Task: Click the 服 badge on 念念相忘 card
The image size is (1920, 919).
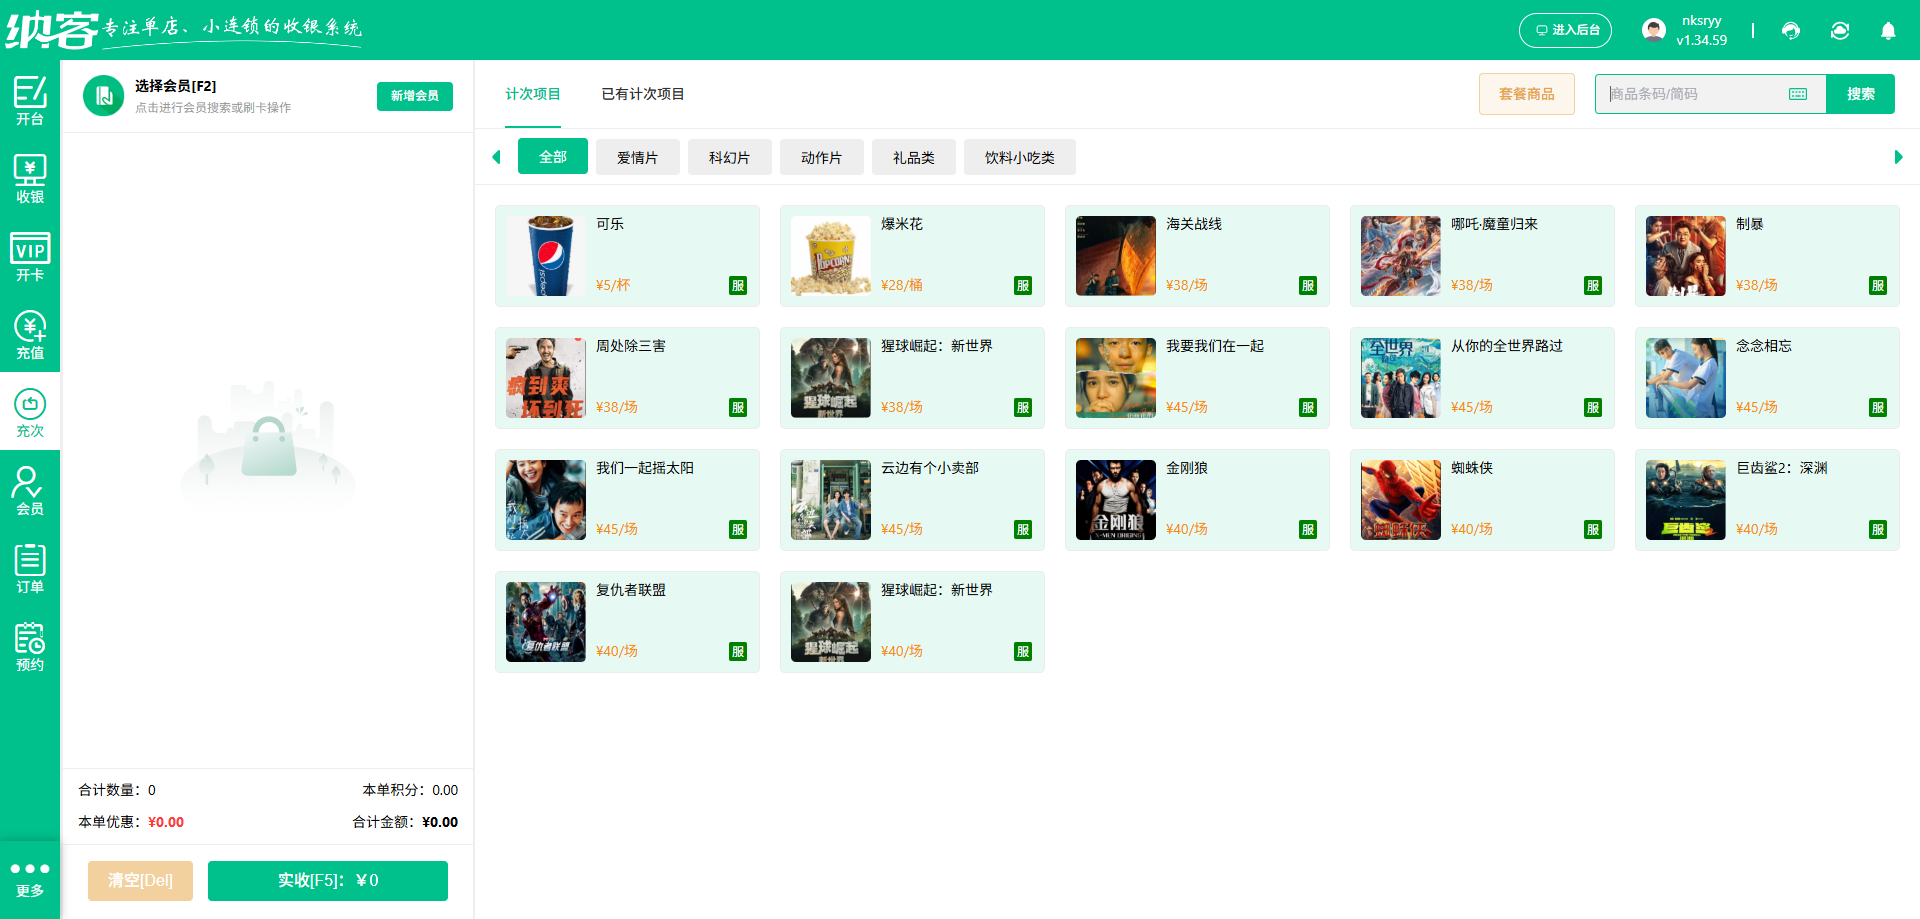Action: tap(1878, 408)
